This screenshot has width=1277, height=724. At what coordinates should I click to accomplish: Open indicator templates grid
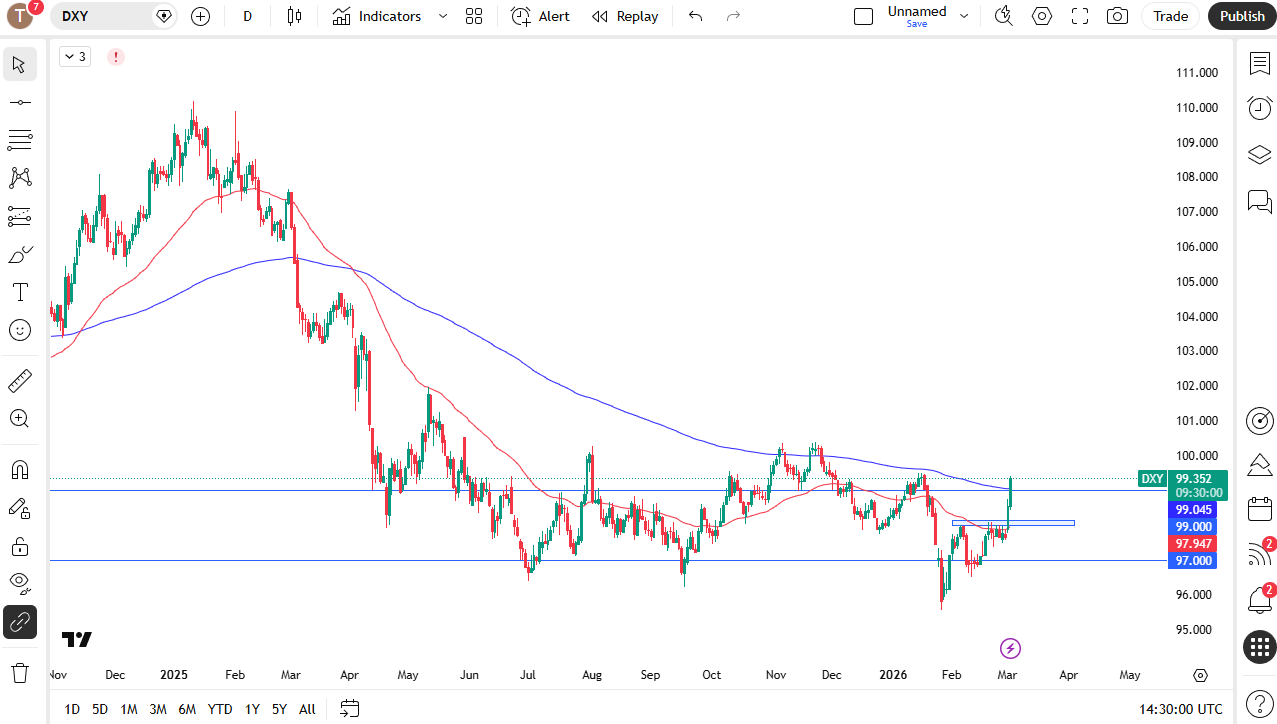pyautogui.click(x=474, y=16)
